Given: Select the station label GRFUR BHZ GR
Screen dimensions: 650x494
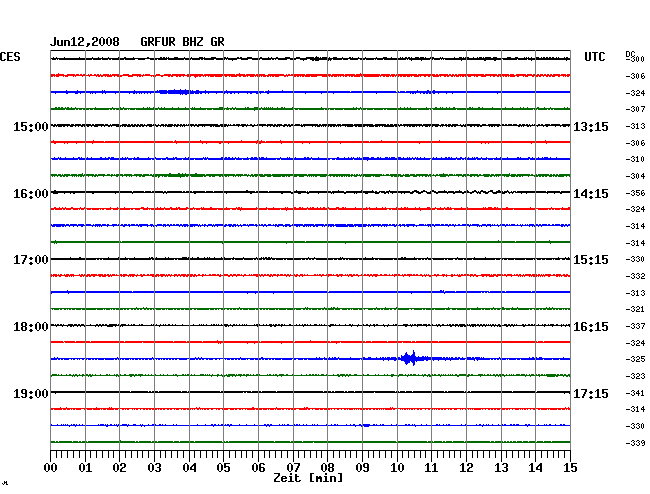Looking at the screenshot, I should click(x=182, y=42).
